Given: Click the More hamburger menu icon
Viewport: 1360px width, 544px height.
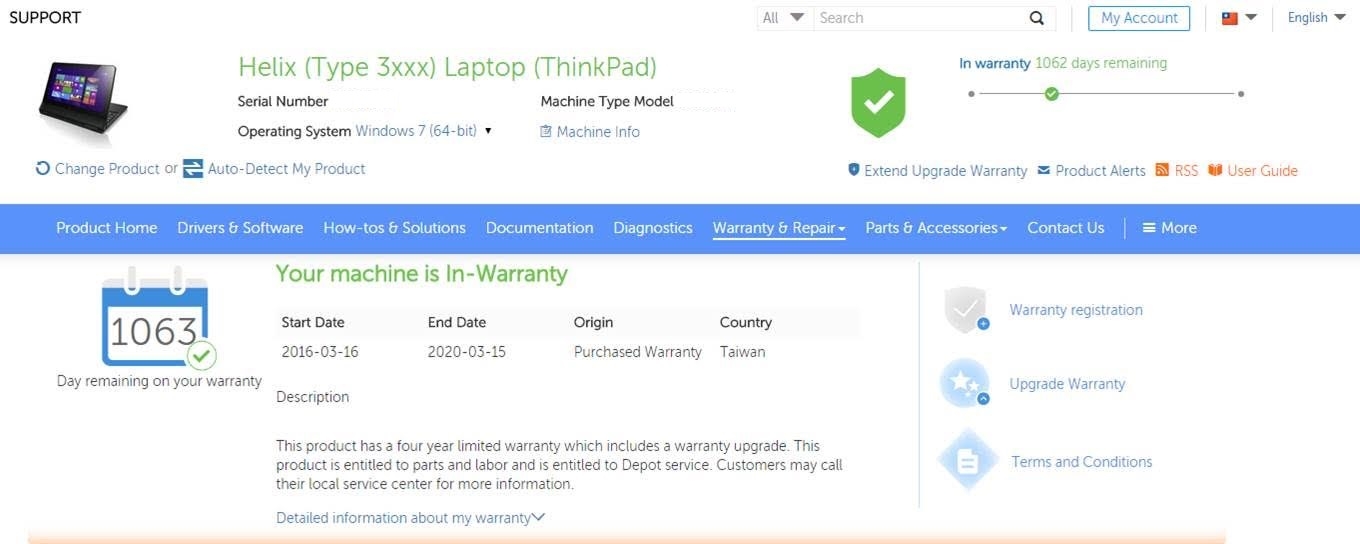Looking at the screenshot, I should tap(1150, 228).
